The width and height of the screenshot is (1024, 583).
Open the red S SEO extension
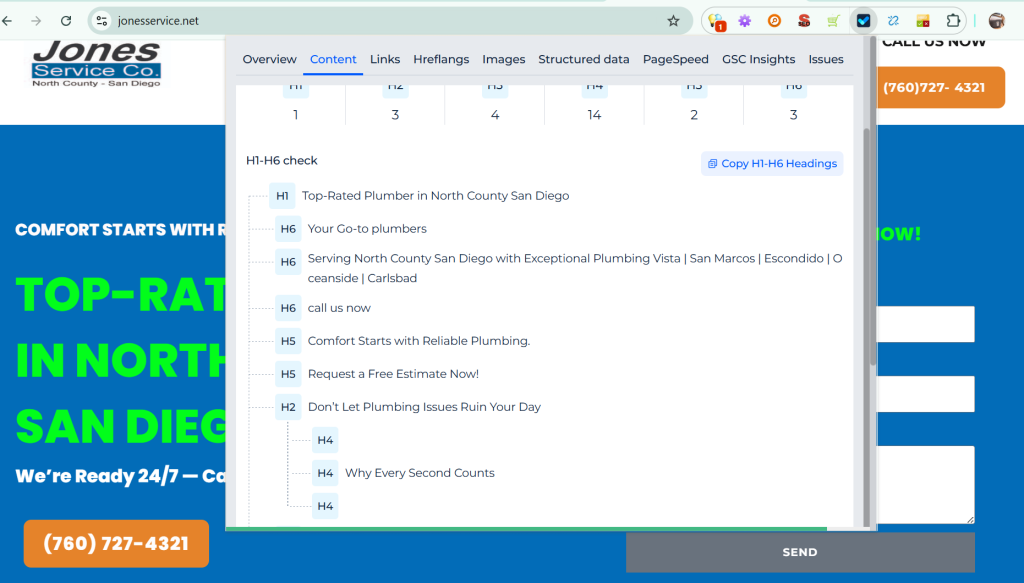(x=804, y=21)
